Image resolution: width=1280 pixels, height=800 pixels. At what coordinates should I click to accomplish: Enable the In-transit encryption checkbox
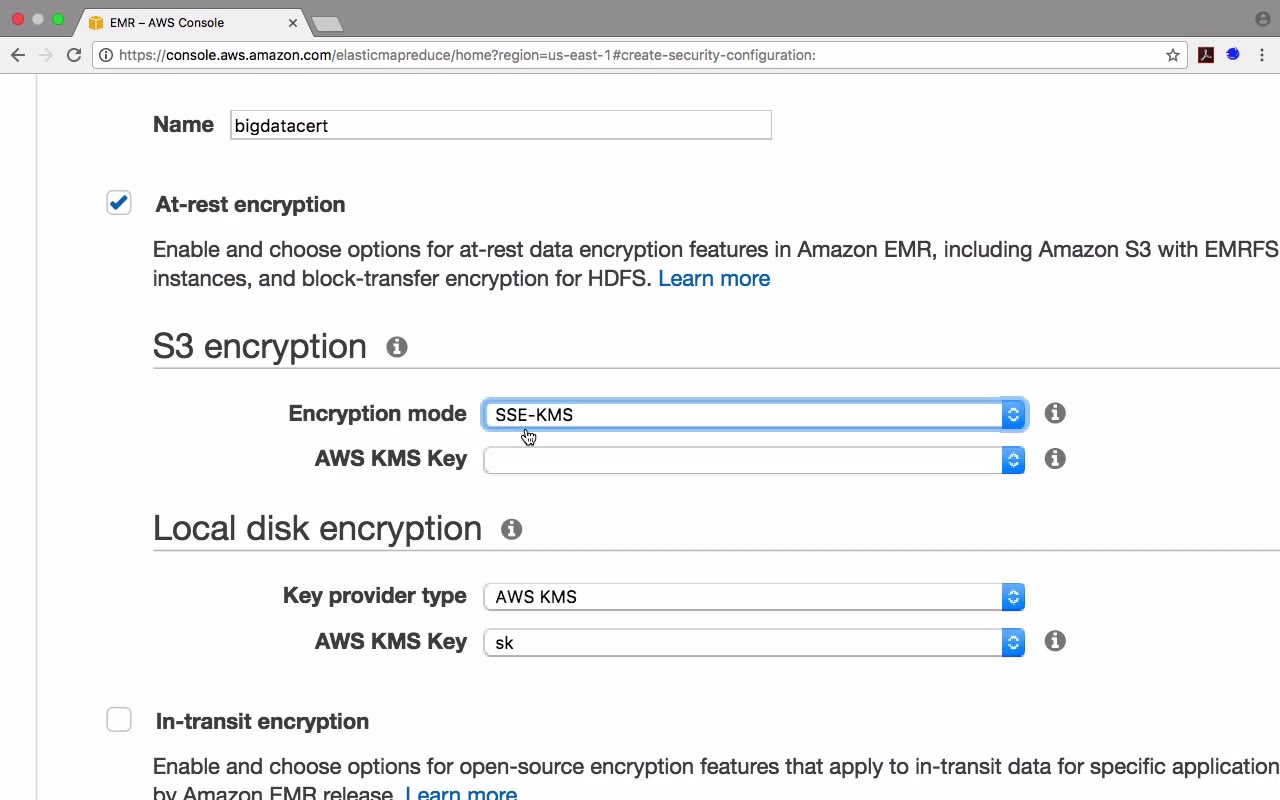119,720
